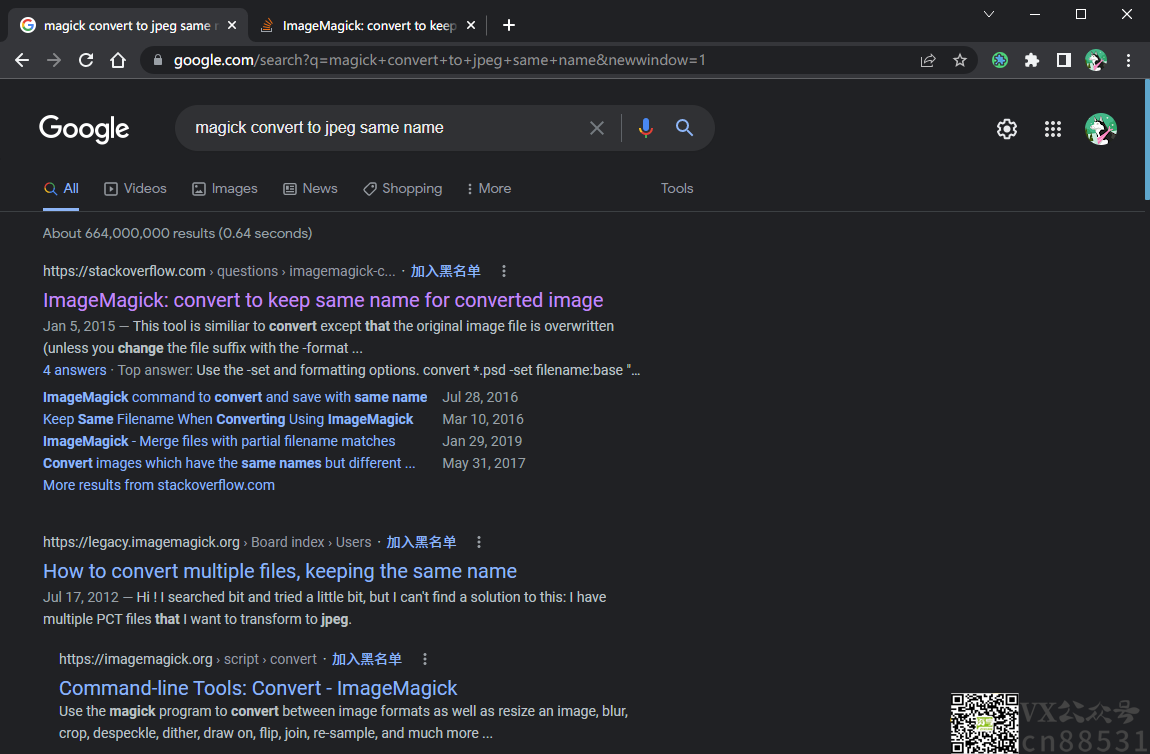
Task: Open 'ImageMagick: convert to keep same name' result
Action: tap(323, 300)
